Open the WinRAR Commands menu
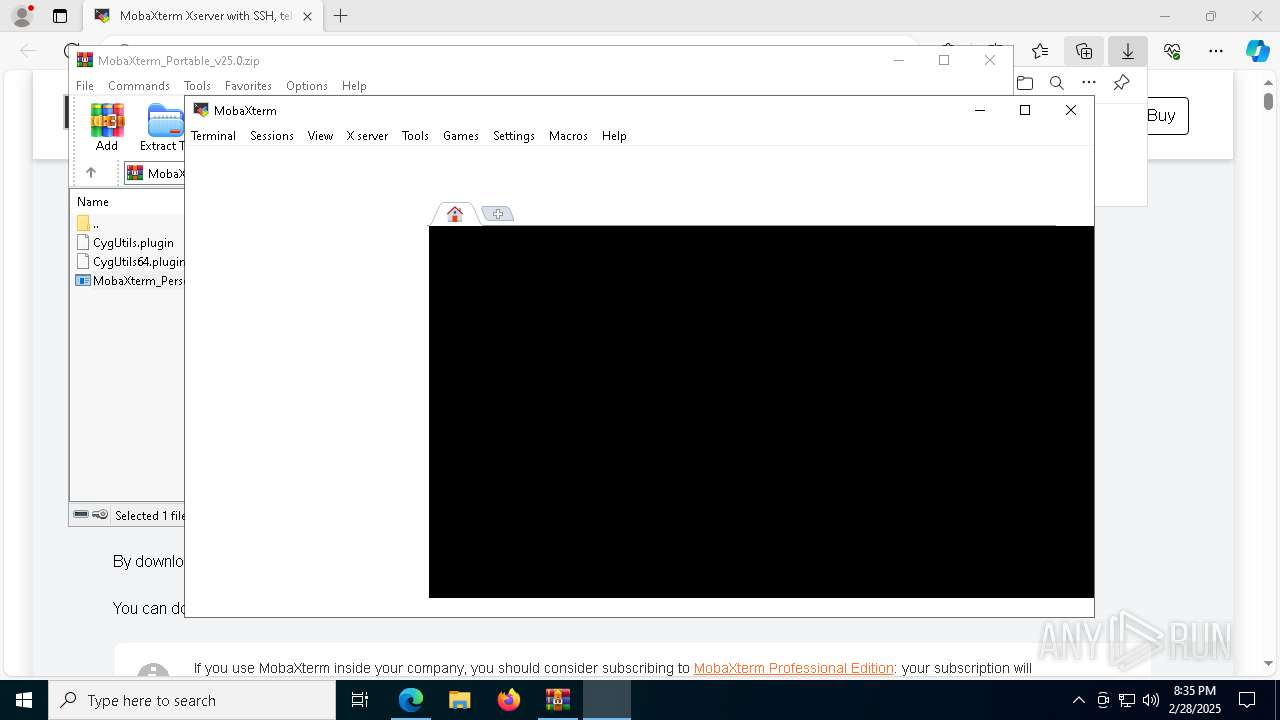1280x720 pixels. 139,86
